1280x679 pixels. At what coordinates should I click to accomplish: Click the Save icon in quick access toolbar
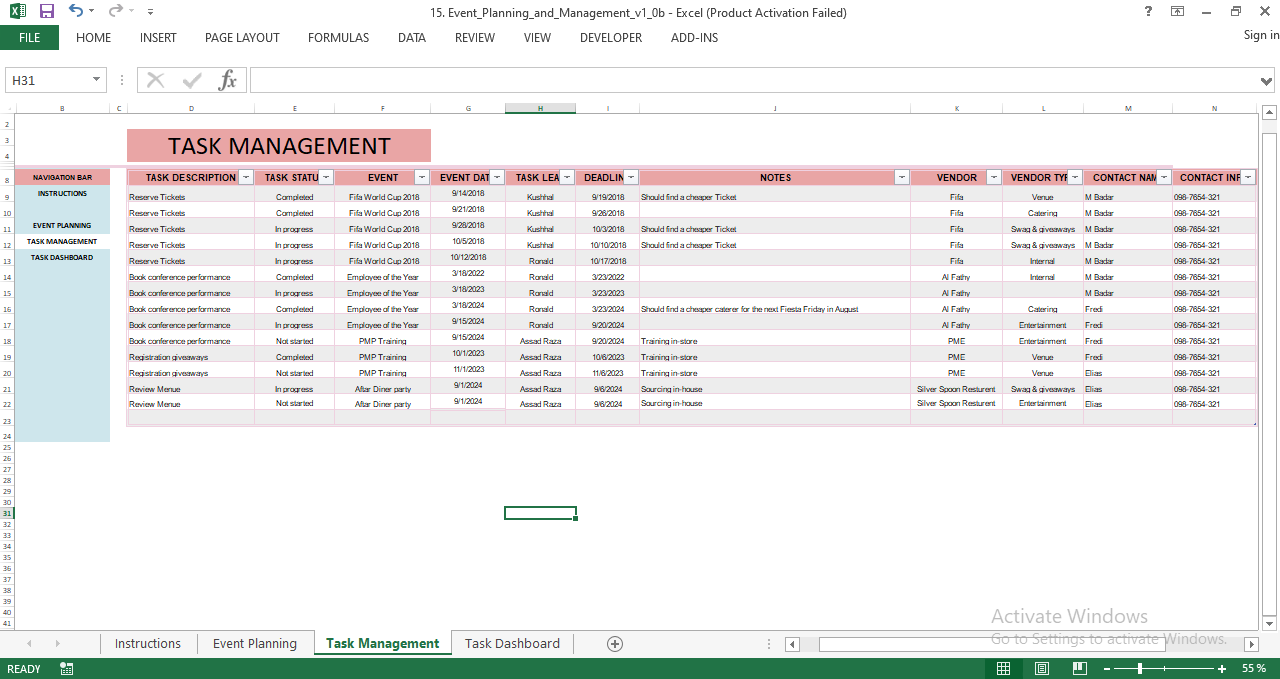click(x=46, y=12)
